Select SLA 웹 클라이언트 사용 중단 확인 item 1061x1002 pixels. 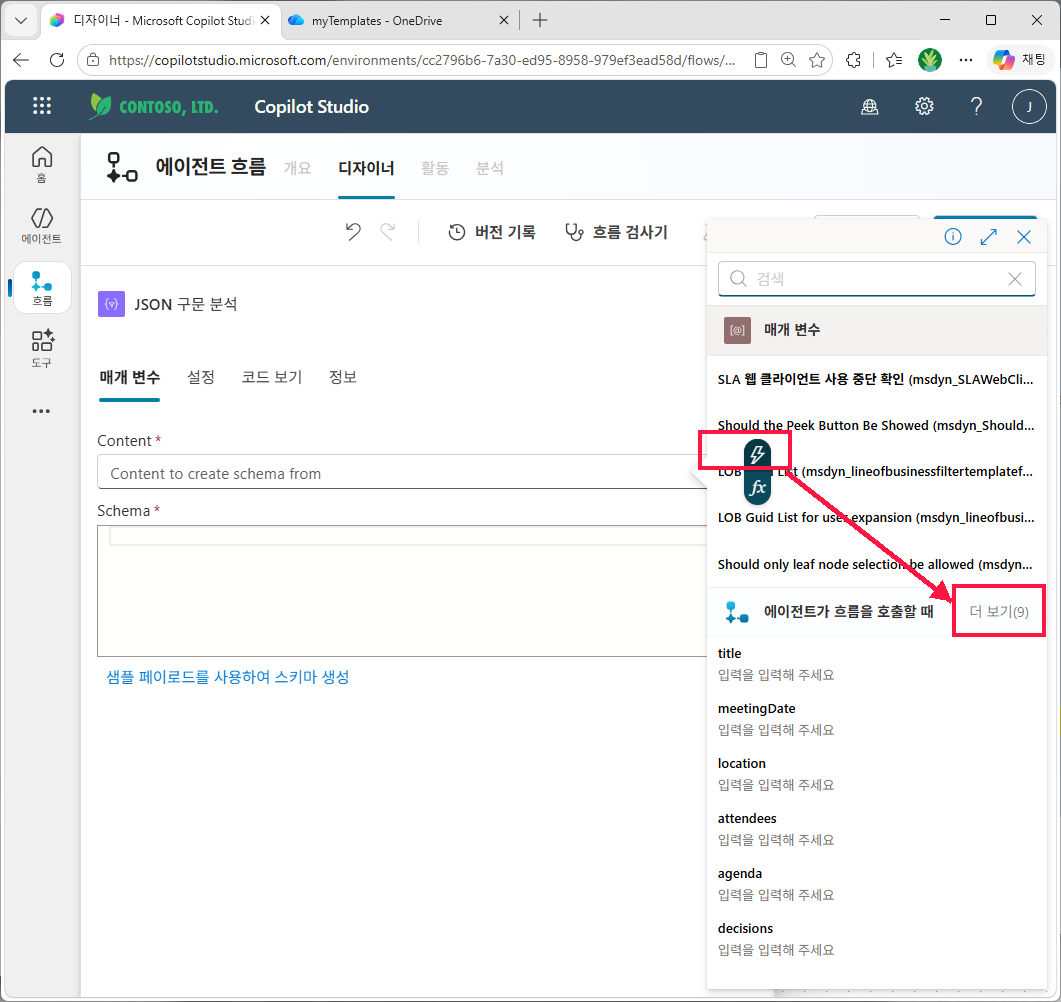(876, 380)
